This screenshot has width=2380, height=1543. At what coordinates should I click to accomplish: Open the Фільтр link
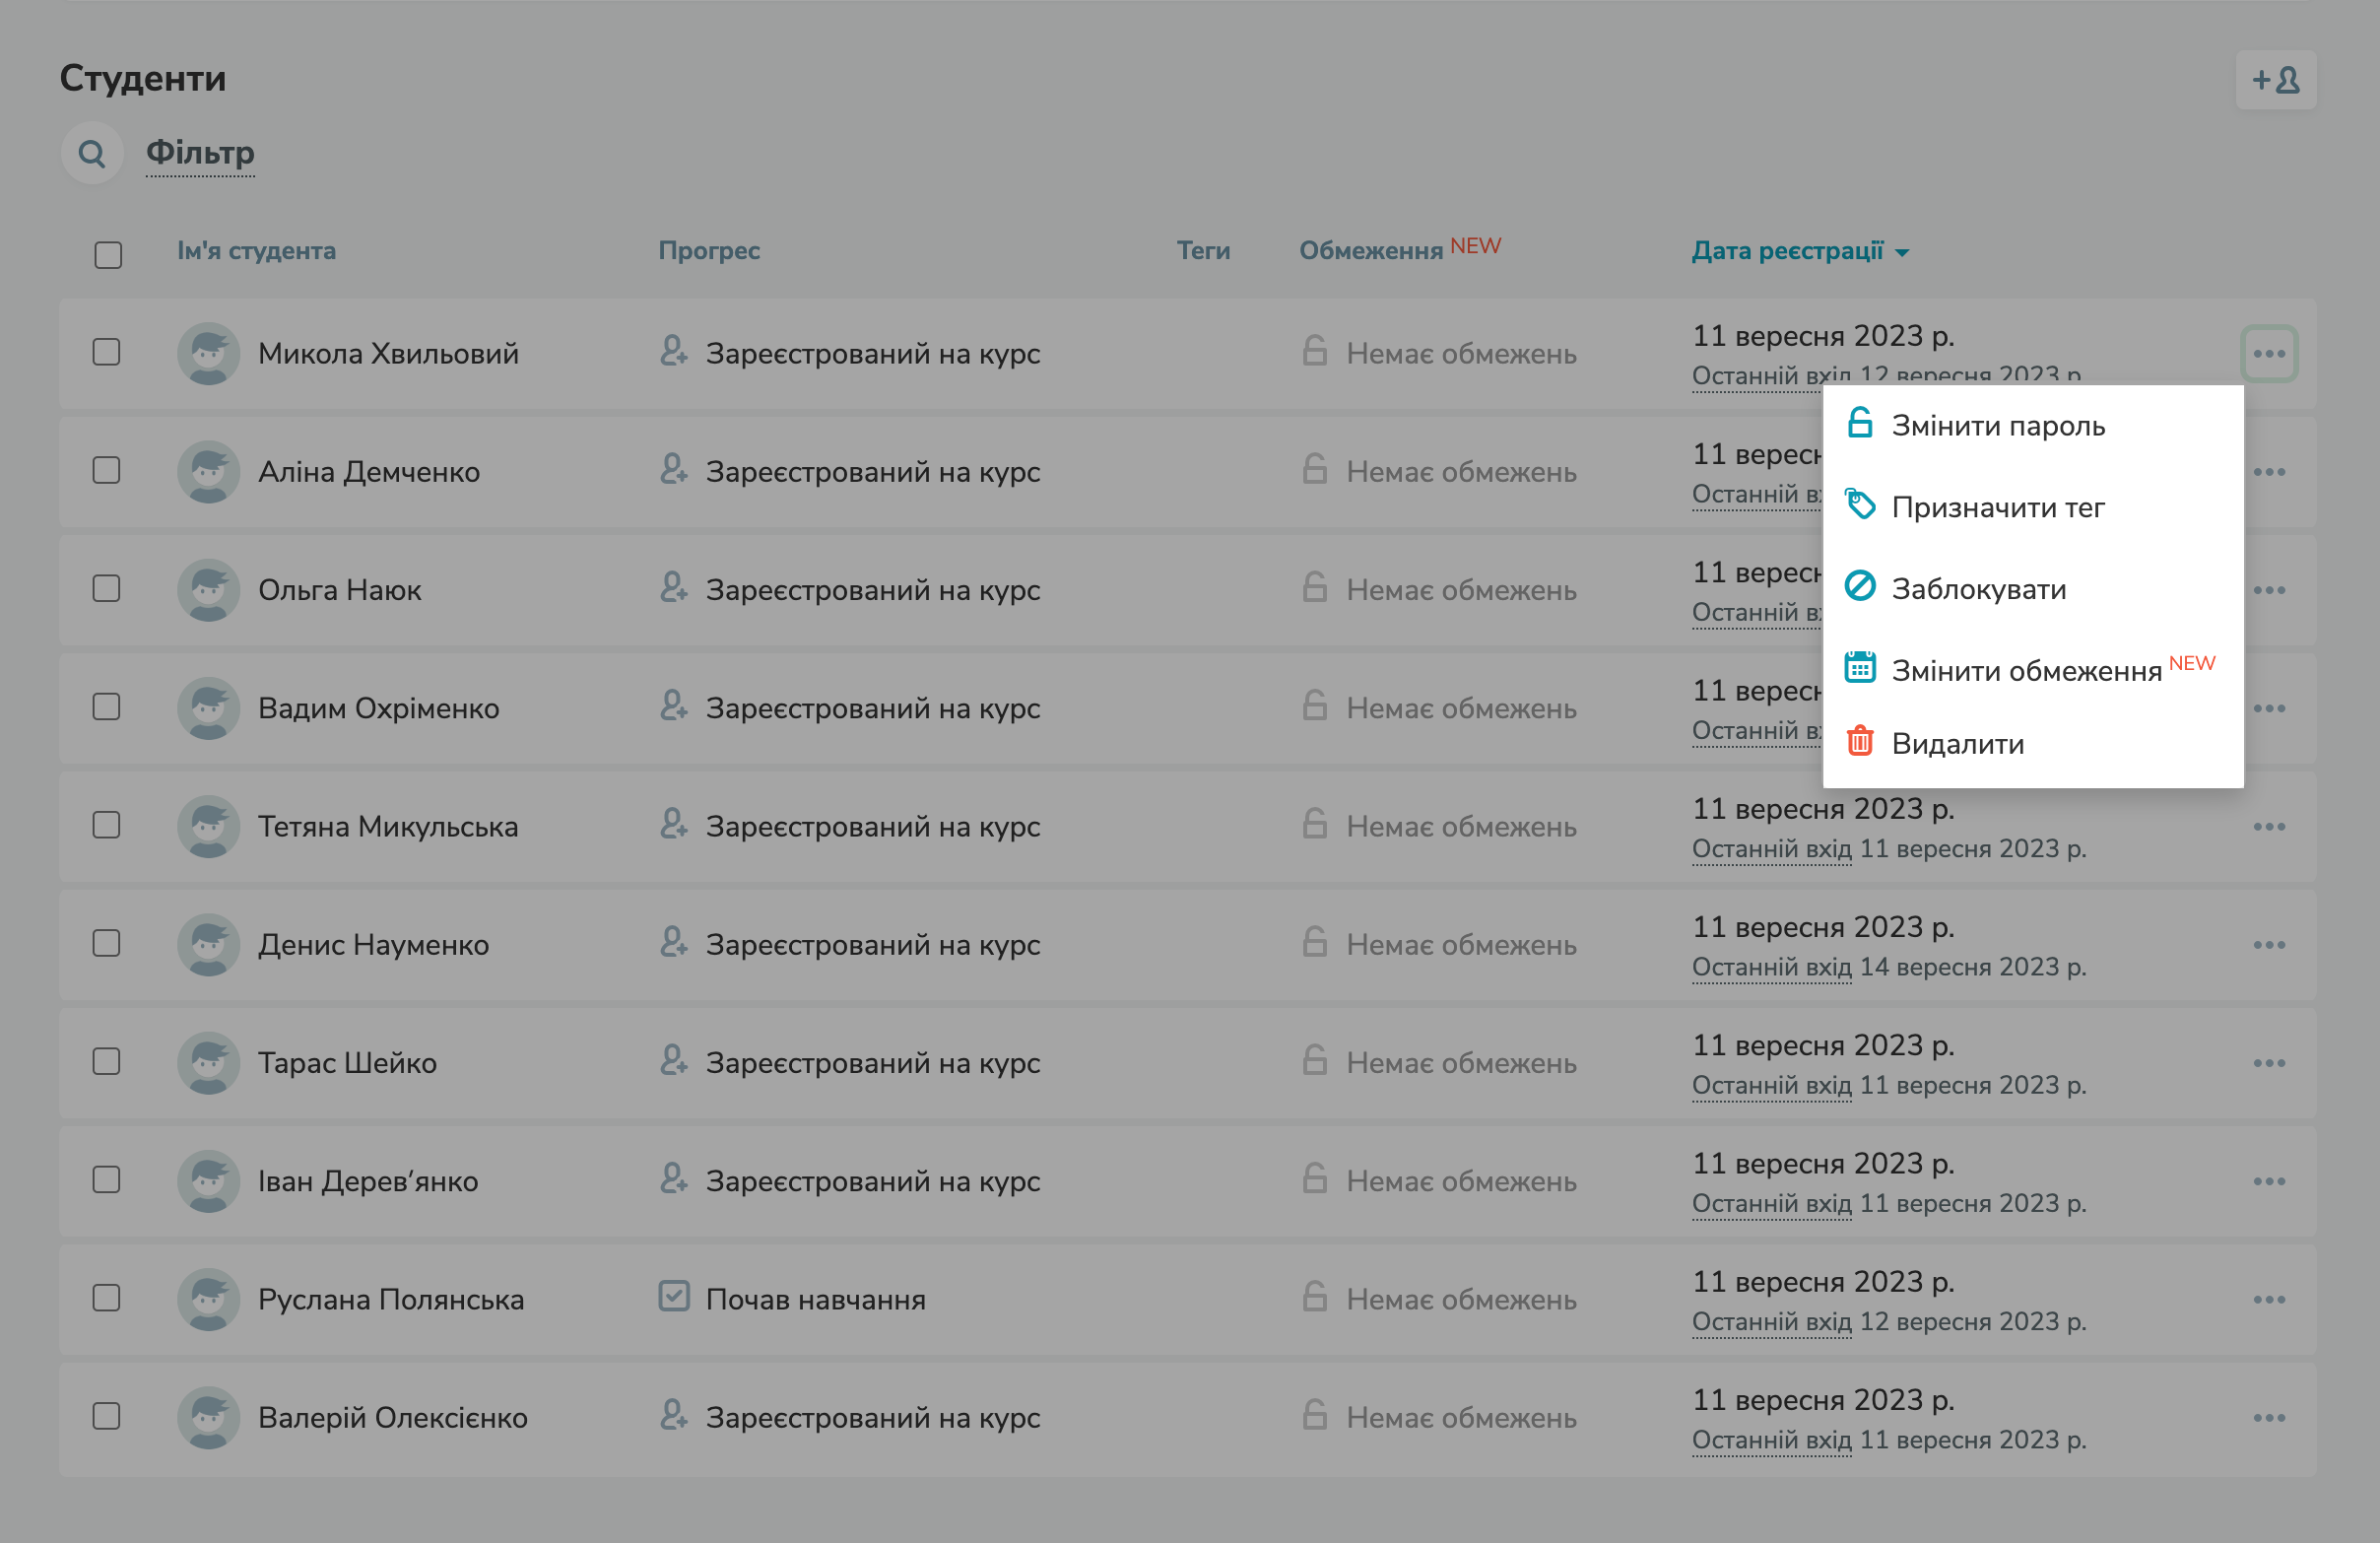click(200, 153)
